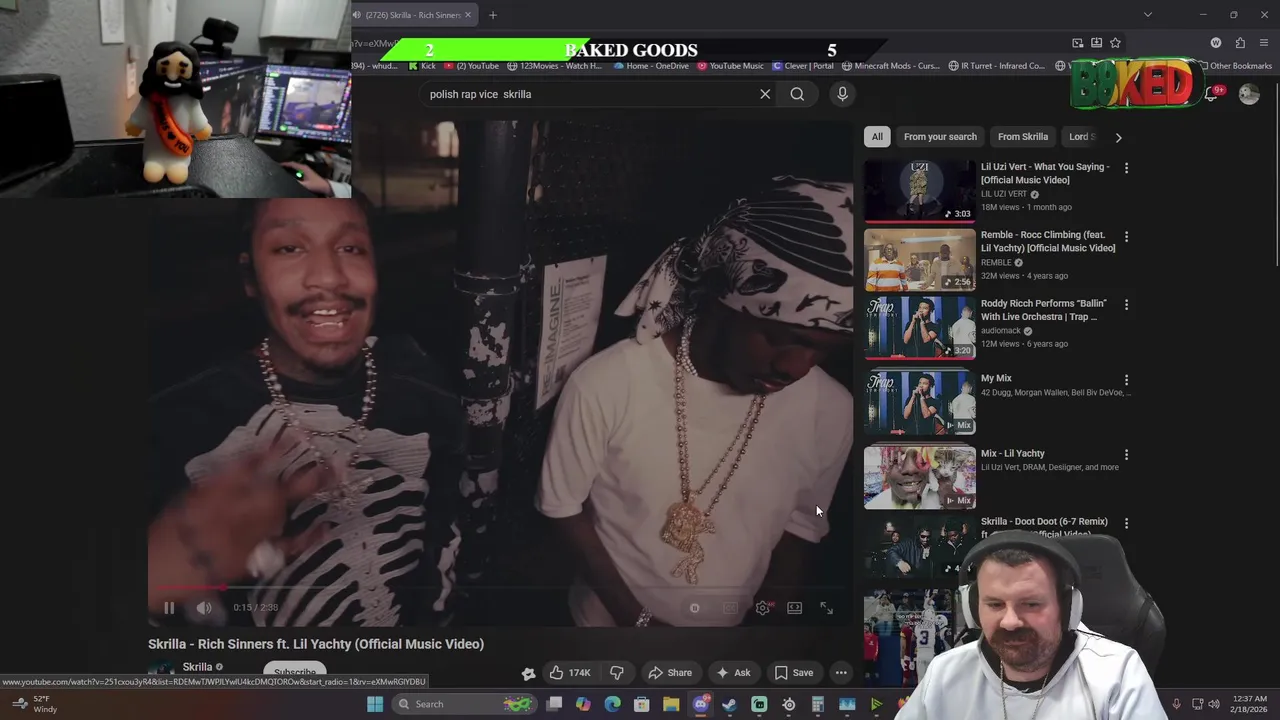
Task: Select the All filter chip
Action: pyautogui.click(x=877, y=137)
